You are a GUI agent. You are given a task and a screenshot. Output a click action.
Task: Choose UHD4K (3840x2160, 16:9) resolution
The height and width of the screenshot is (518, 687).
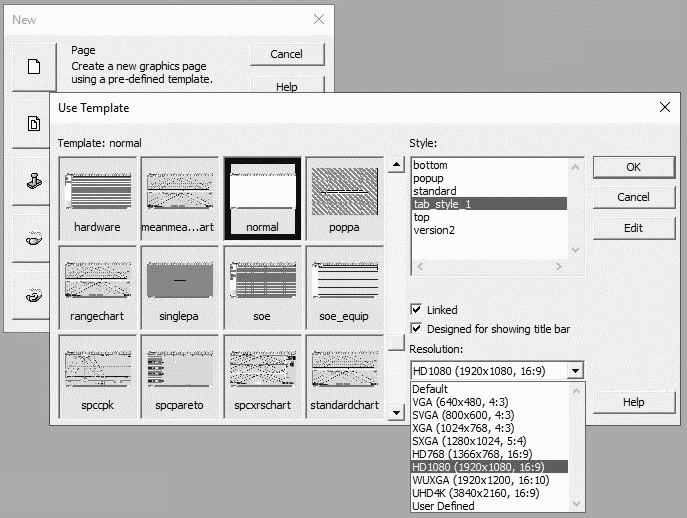(489, 493)
